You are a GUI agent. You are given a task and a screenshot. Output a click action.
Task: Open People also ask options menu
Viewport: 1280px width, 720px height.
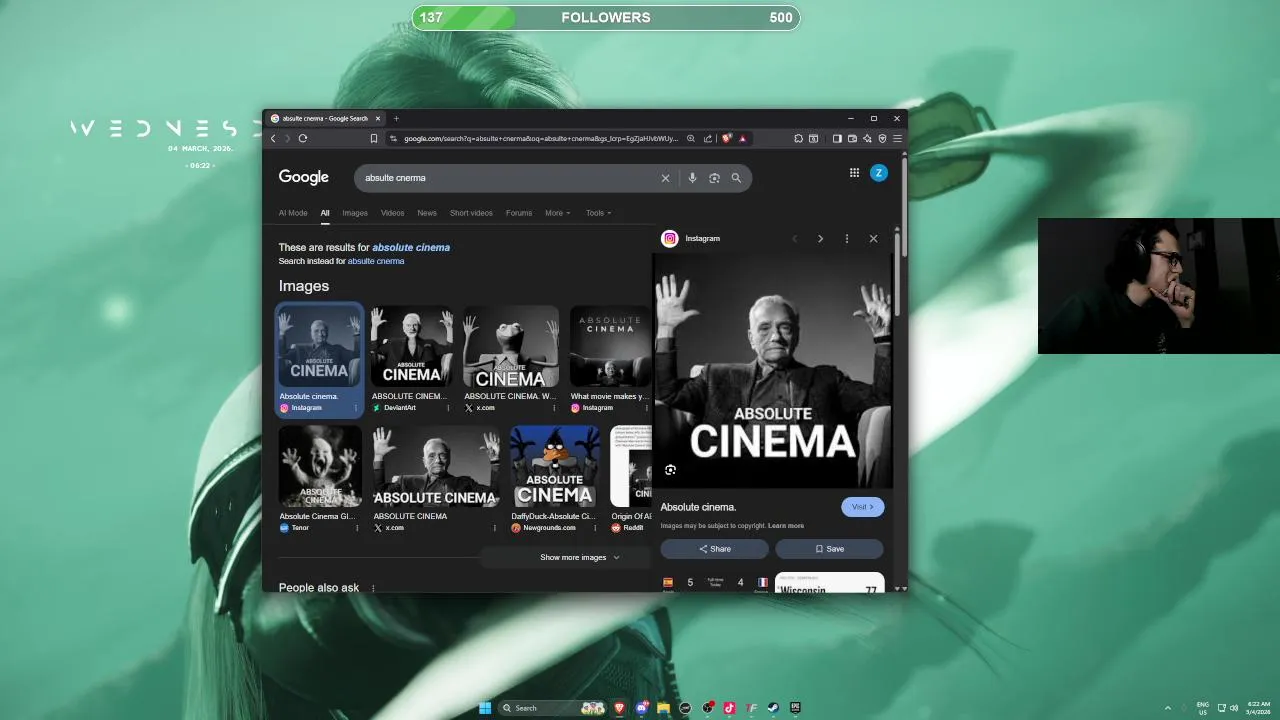pyautogui.click(x=373, y=588)
